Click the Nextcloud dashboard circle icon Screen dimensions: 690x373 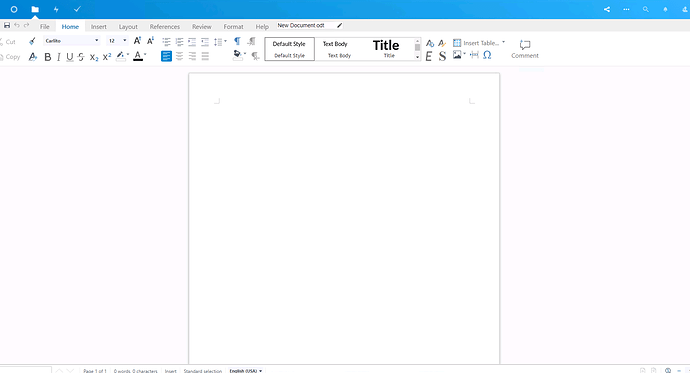[x=14, y=9]
